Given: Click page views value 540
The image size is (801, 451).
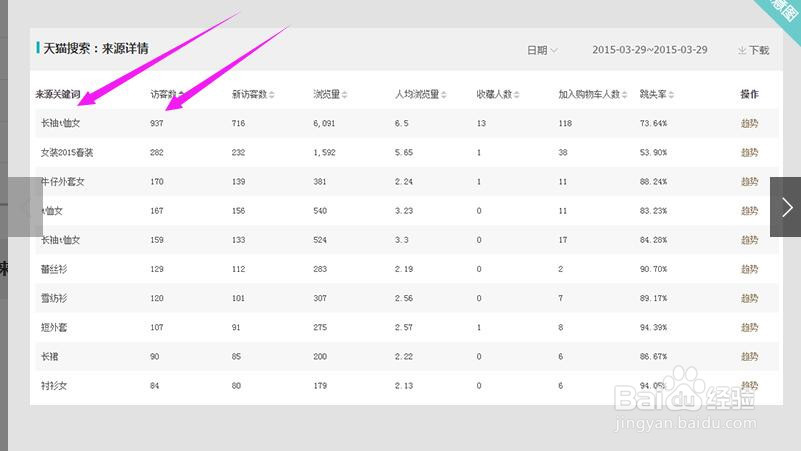Looking at the screenshot, I should [x=320, y=210].
